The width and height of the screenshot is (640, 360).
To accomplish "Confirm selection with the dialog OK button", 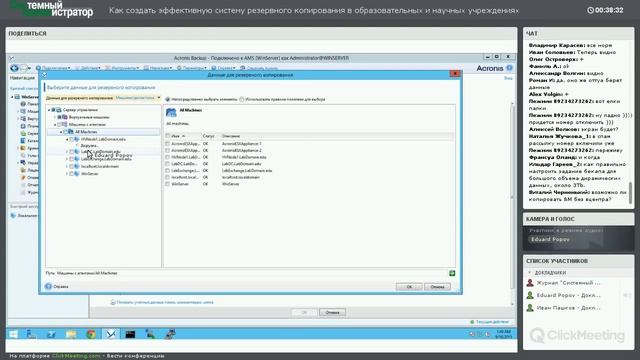I will point(409,287).
